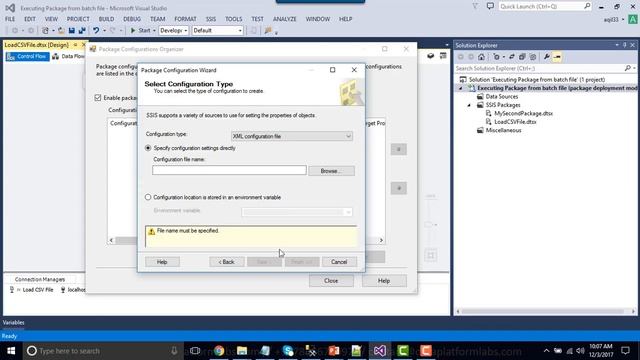This screenshot has width=640, height=360.
Task: Toggle the Enable package configurations checkbox
Action: tap(98, 98)
